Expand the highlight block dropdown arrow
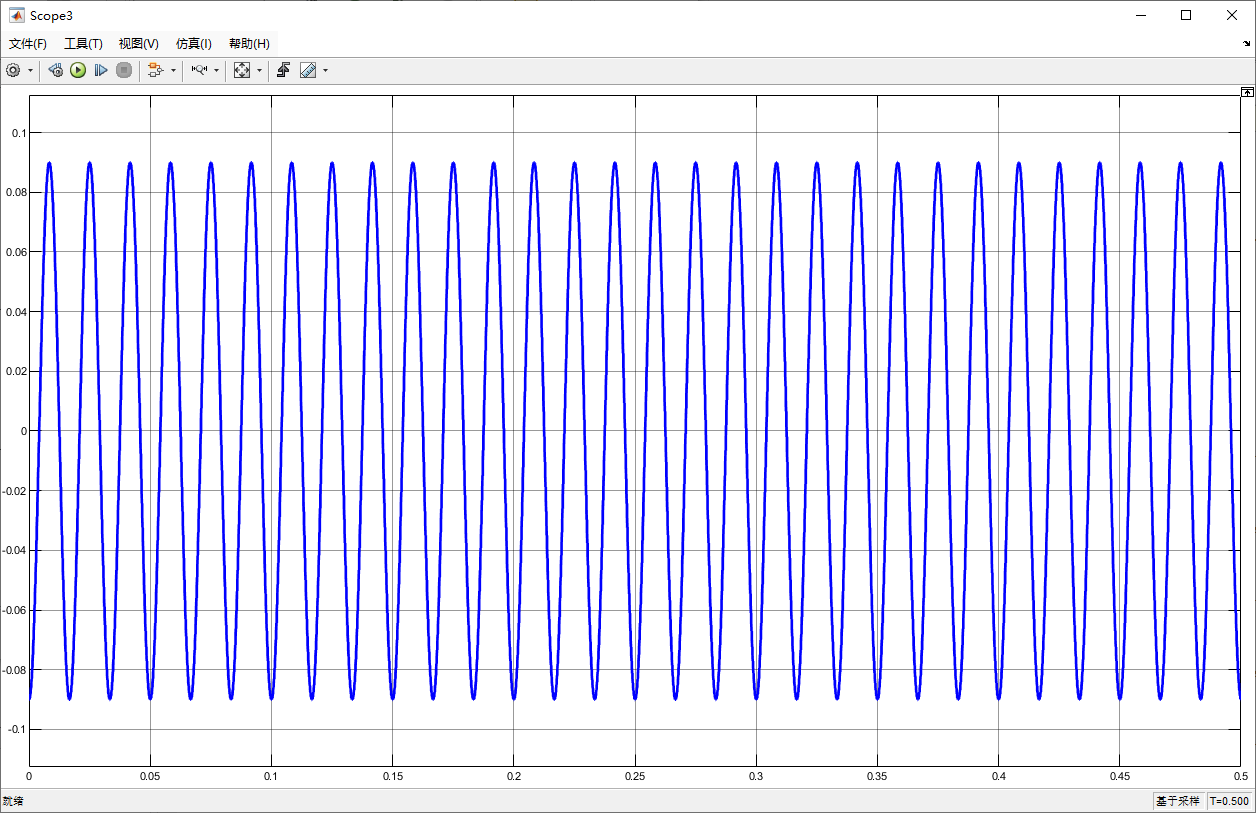This screenshot has height=813, width=1256. point(173,70)
